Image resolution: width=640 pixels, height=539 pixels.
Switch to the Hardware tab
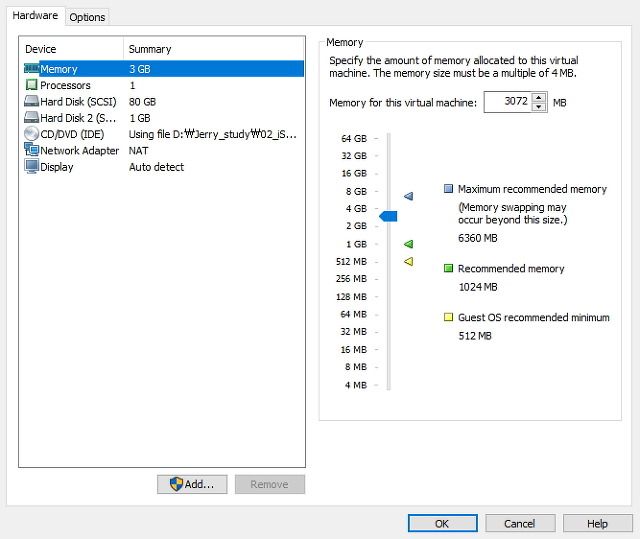point(35,16)
